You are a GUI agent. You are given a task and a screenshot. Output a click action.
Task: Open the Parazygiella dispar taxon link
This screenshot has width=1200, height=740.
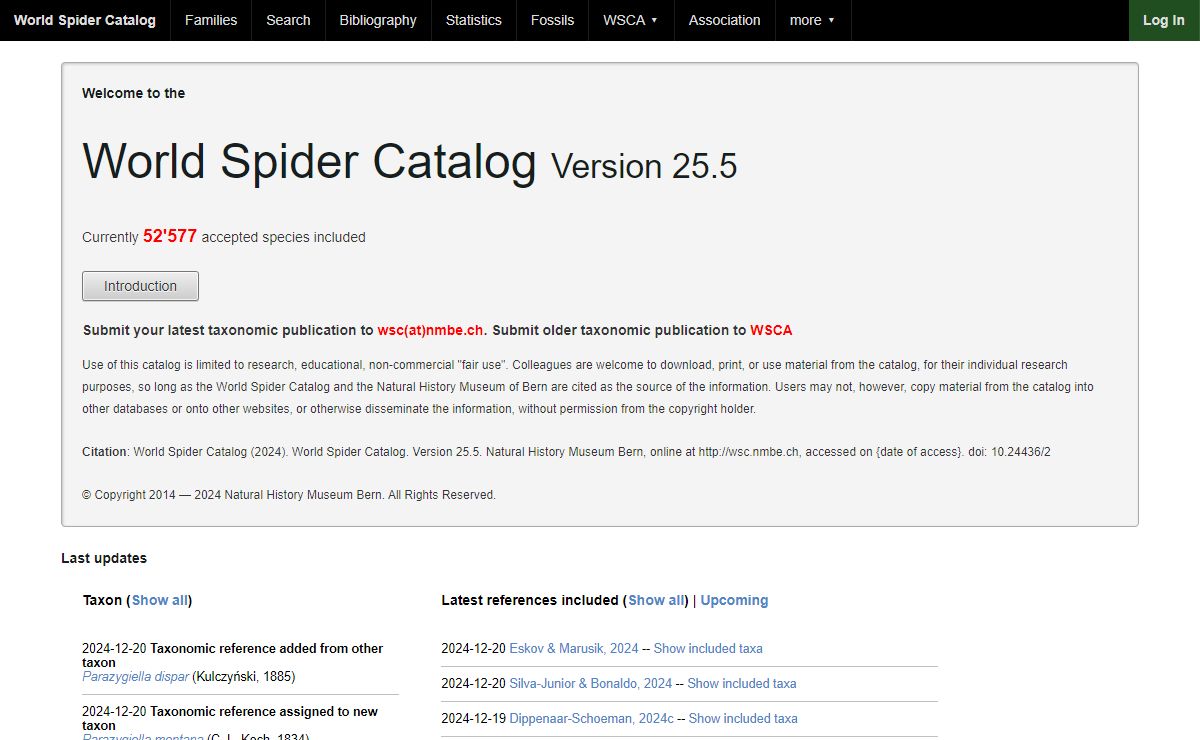135,676
